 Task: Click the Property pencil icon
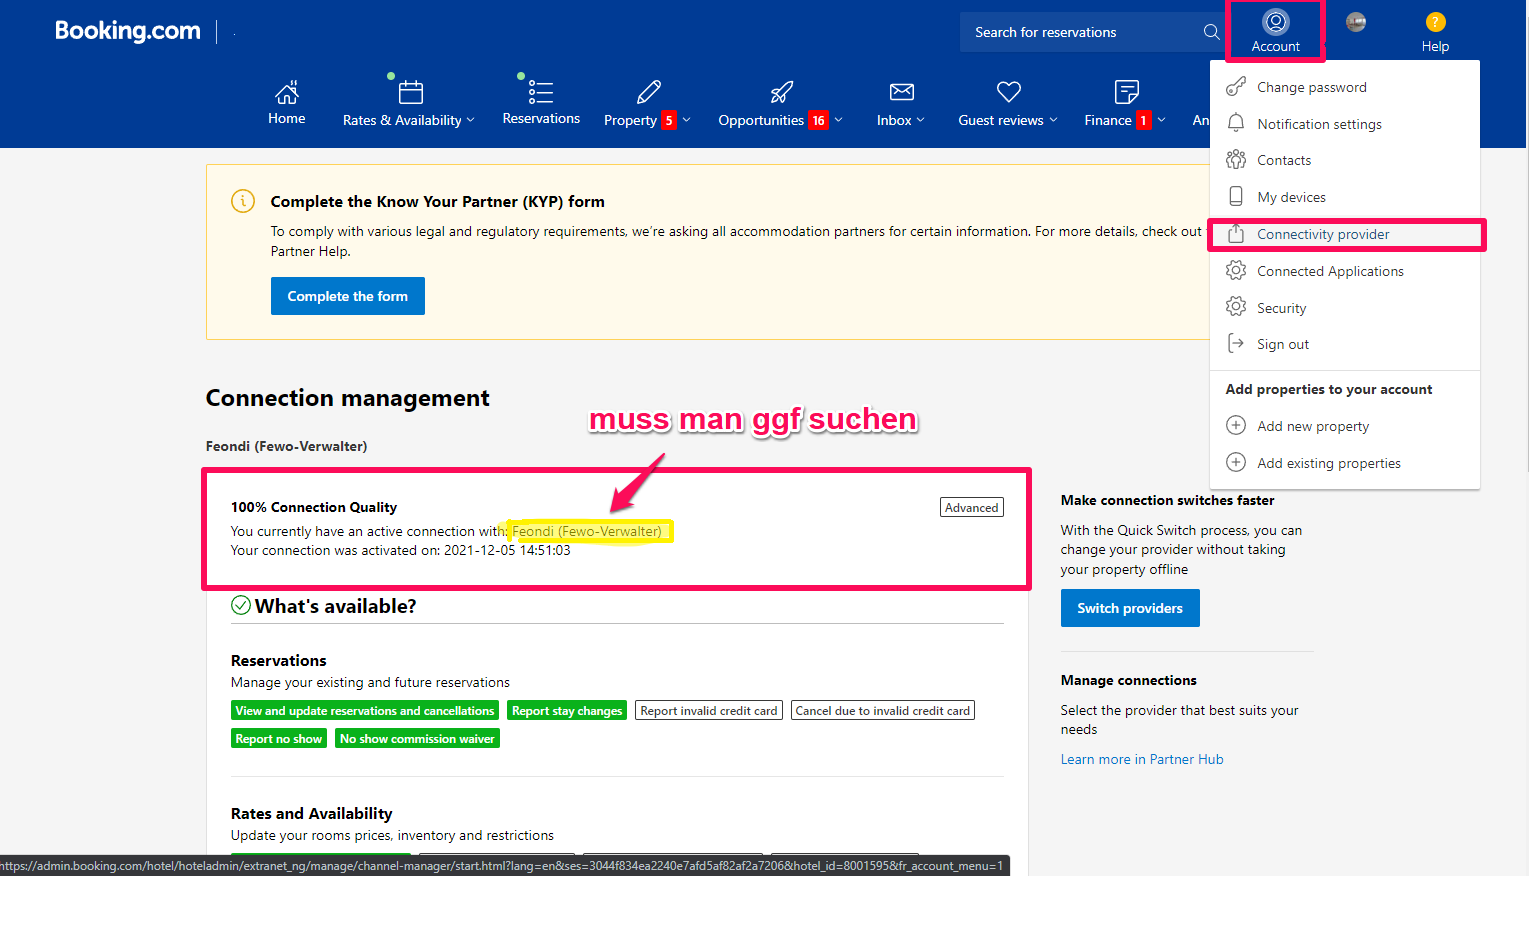pyautogui.click(x=649, y=93)
